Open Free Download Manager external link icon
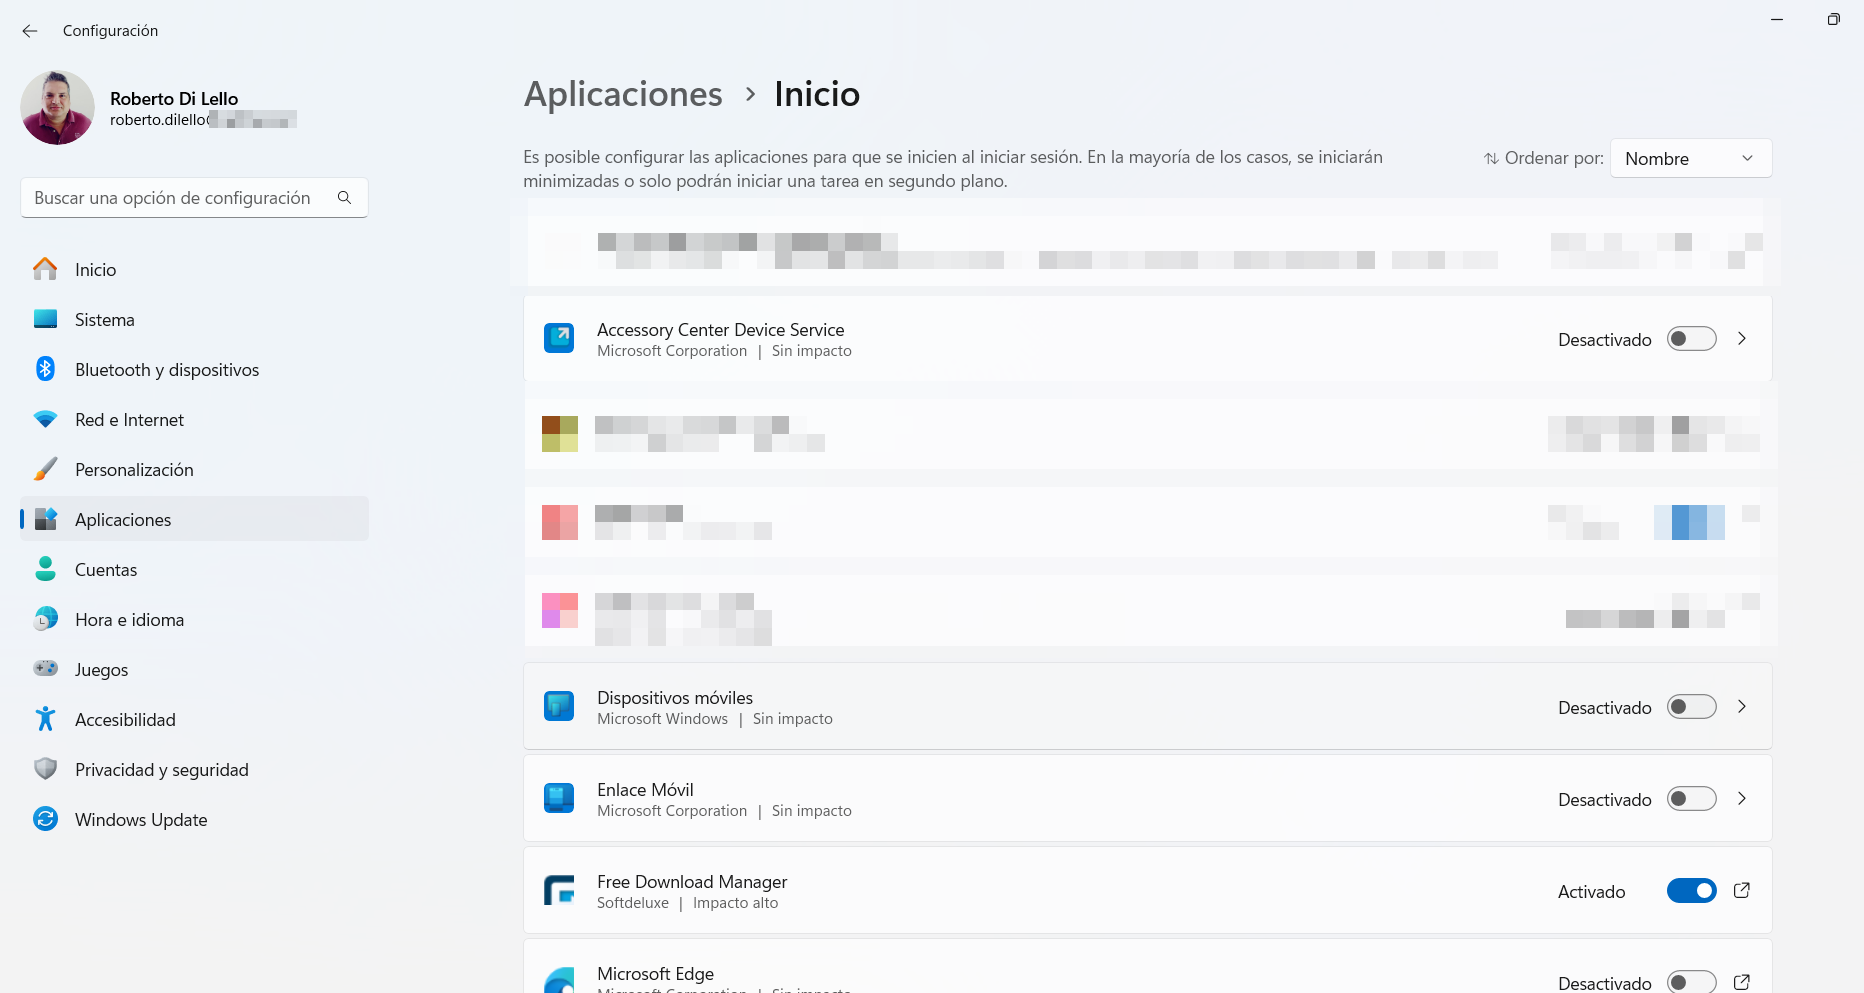The height and width of the screenshot is (993, 1864). pos(1741,891)
